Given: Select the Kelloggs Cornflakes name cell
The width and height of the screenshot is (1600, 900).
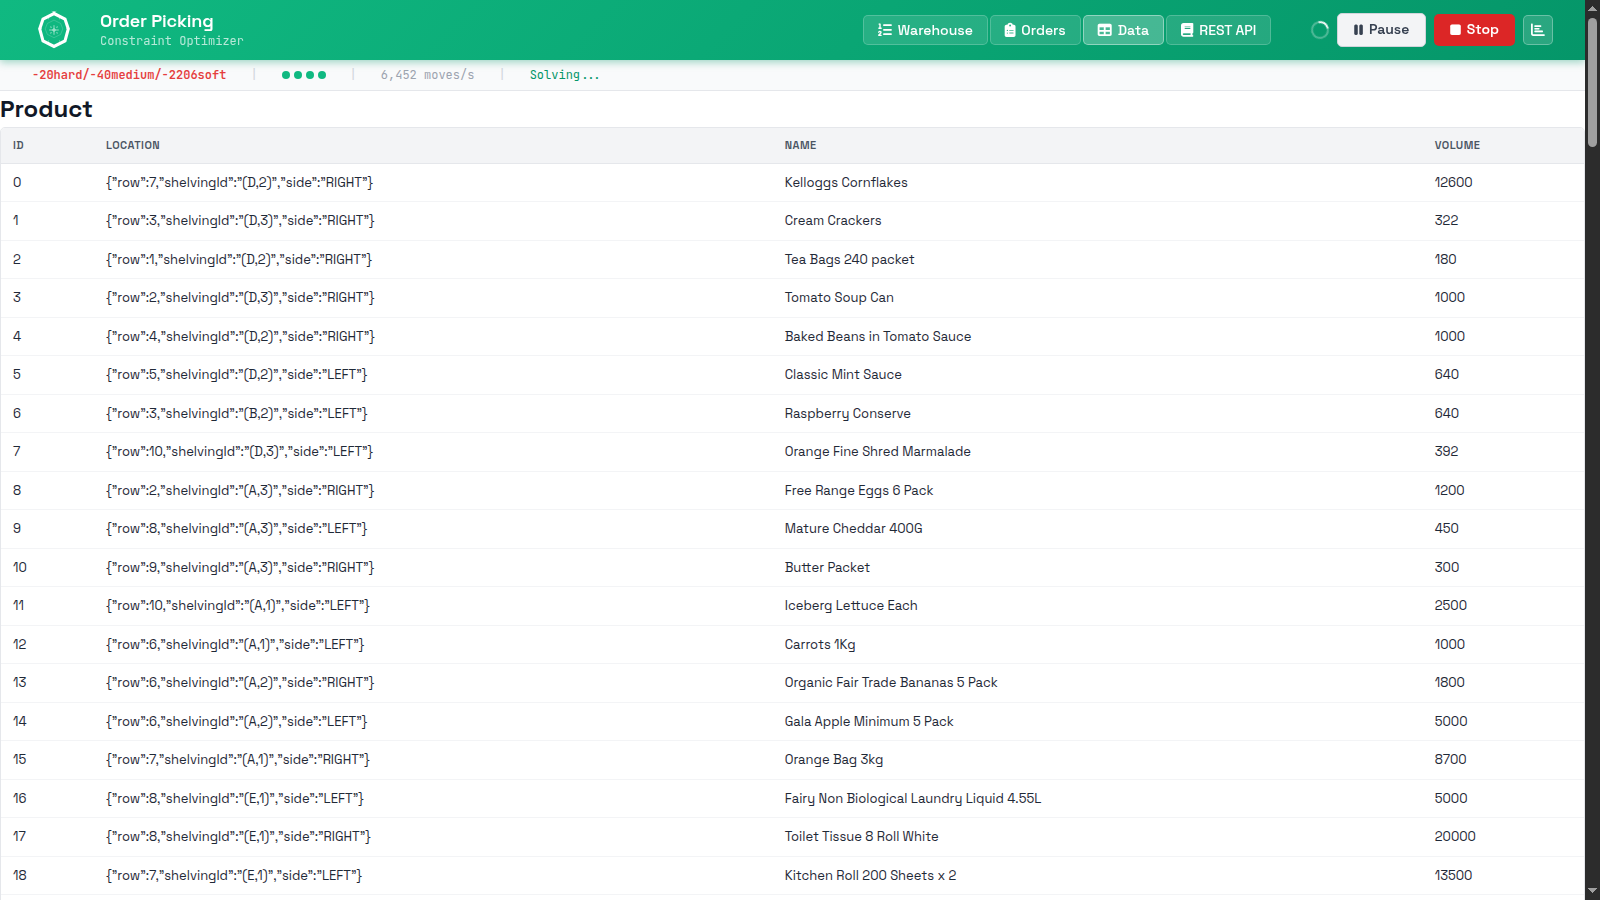Looking at the screenshot, I should click(846, 182).
